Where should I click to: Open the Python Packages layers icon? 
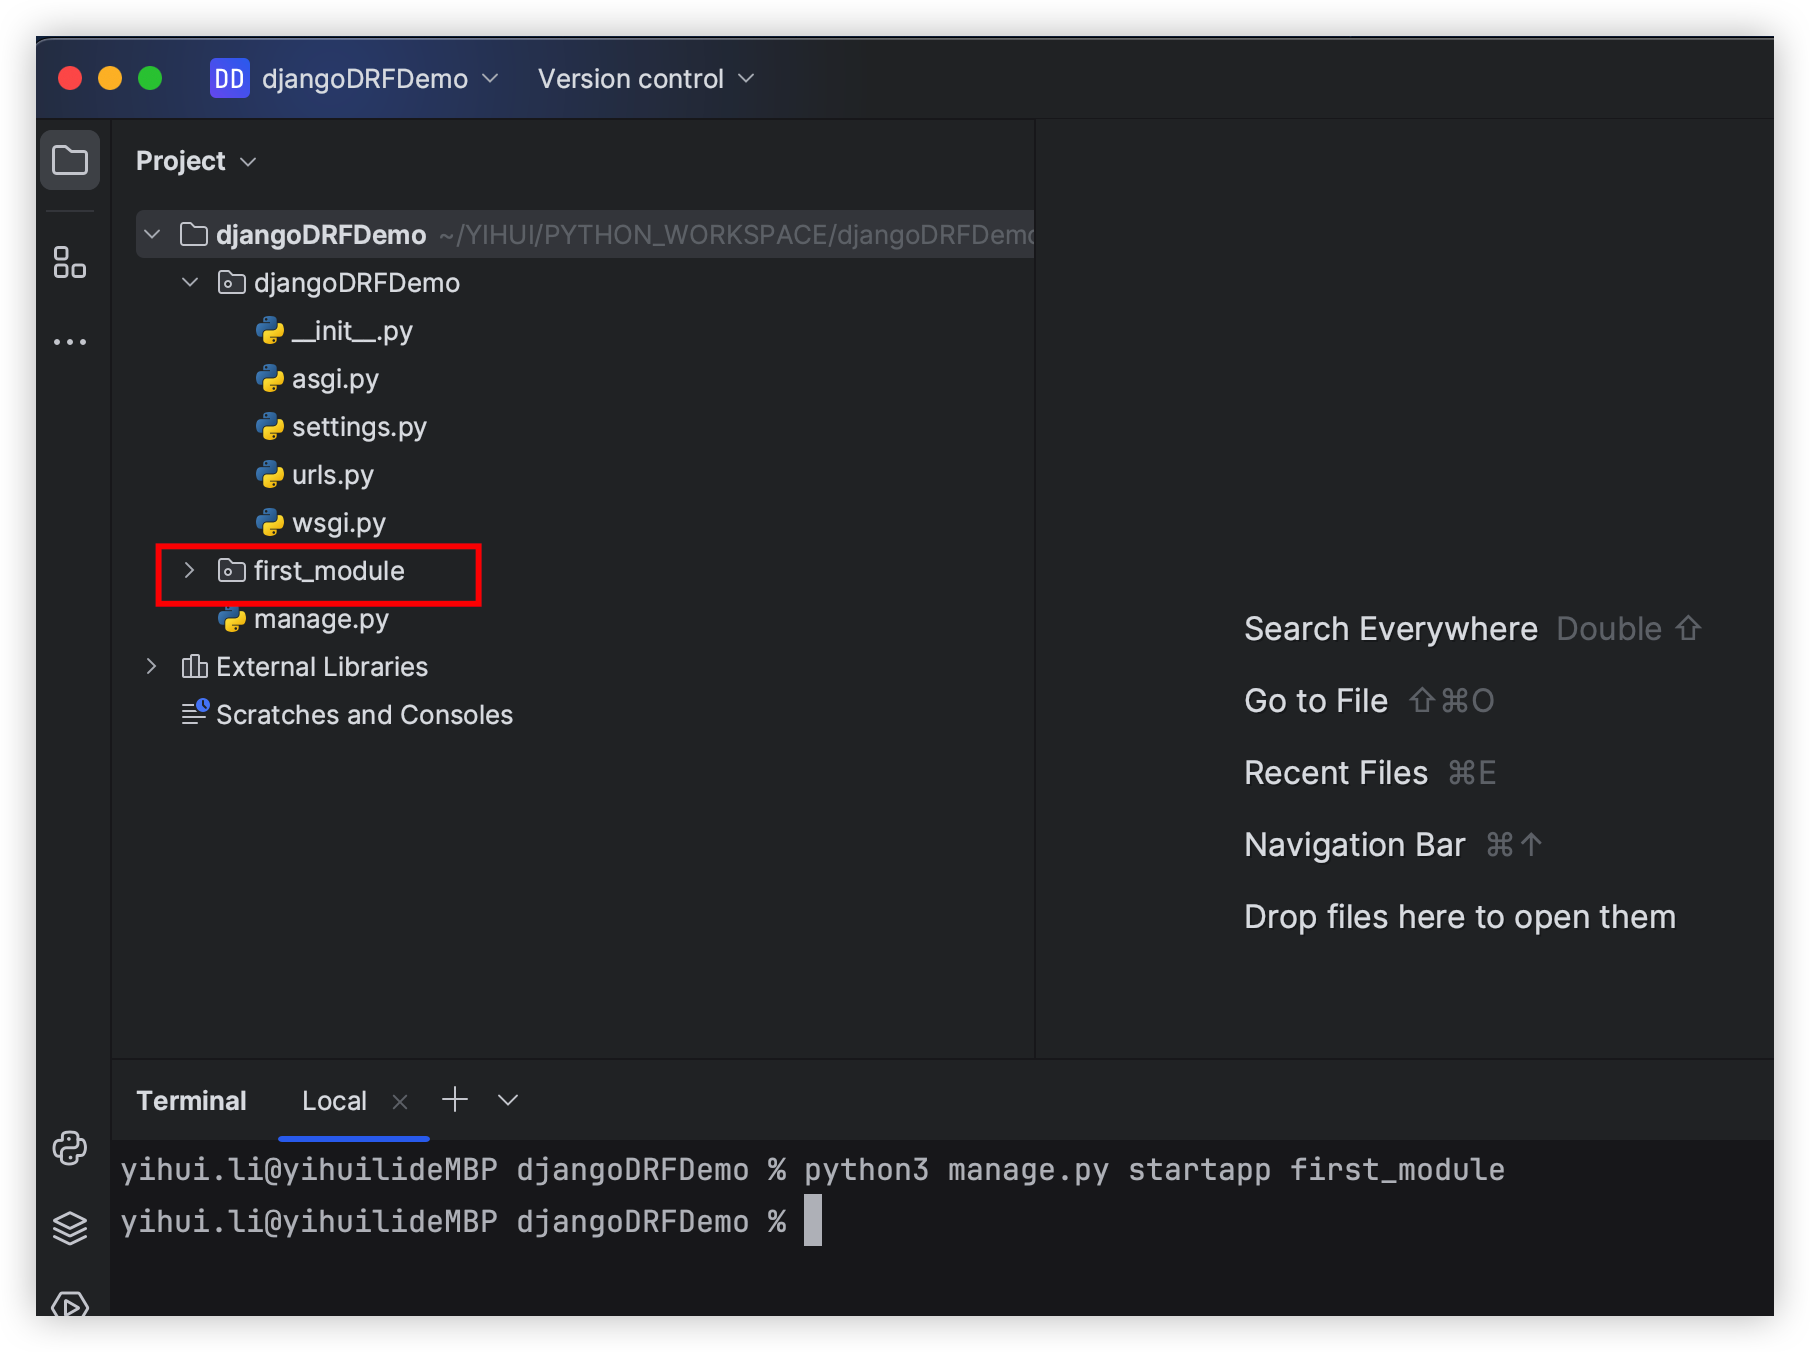(x=70, y=1228)
